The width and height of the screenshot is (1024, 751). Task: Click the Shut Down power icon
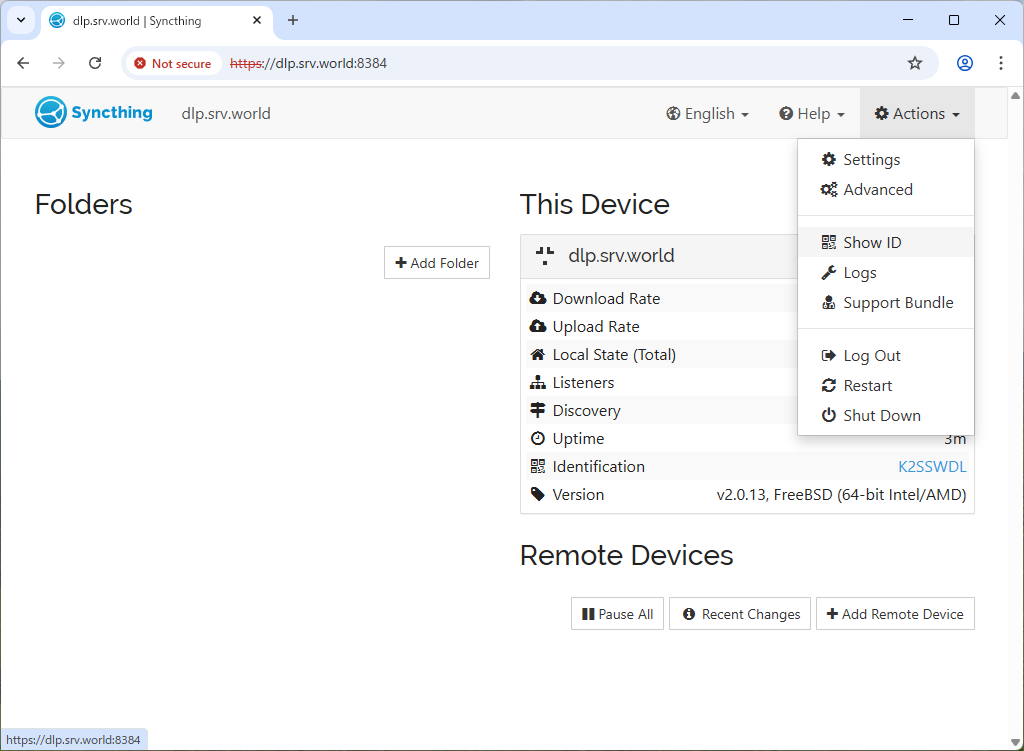click(x=828, y=416)
